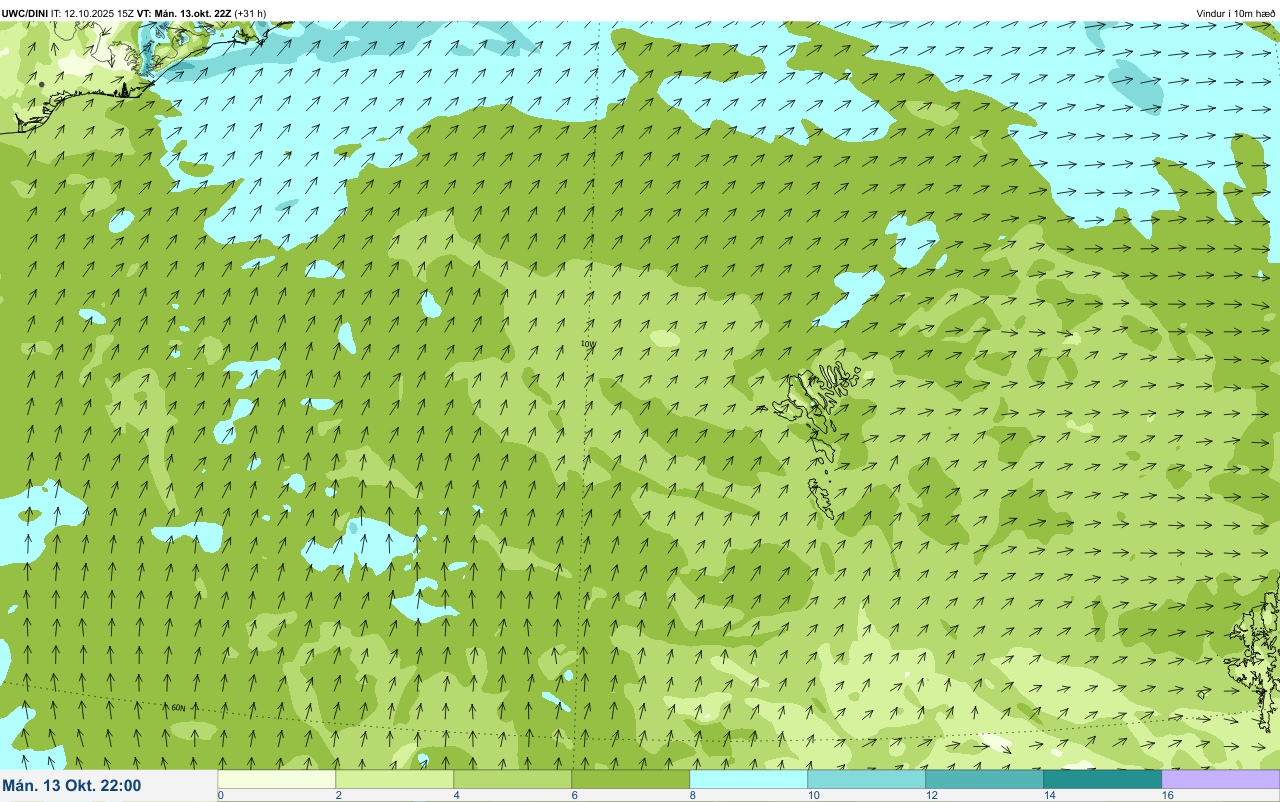This screenshot has width=1280, height=802.
Task: Click the 12–14 teal legend swatch
Action: (985, 779)
